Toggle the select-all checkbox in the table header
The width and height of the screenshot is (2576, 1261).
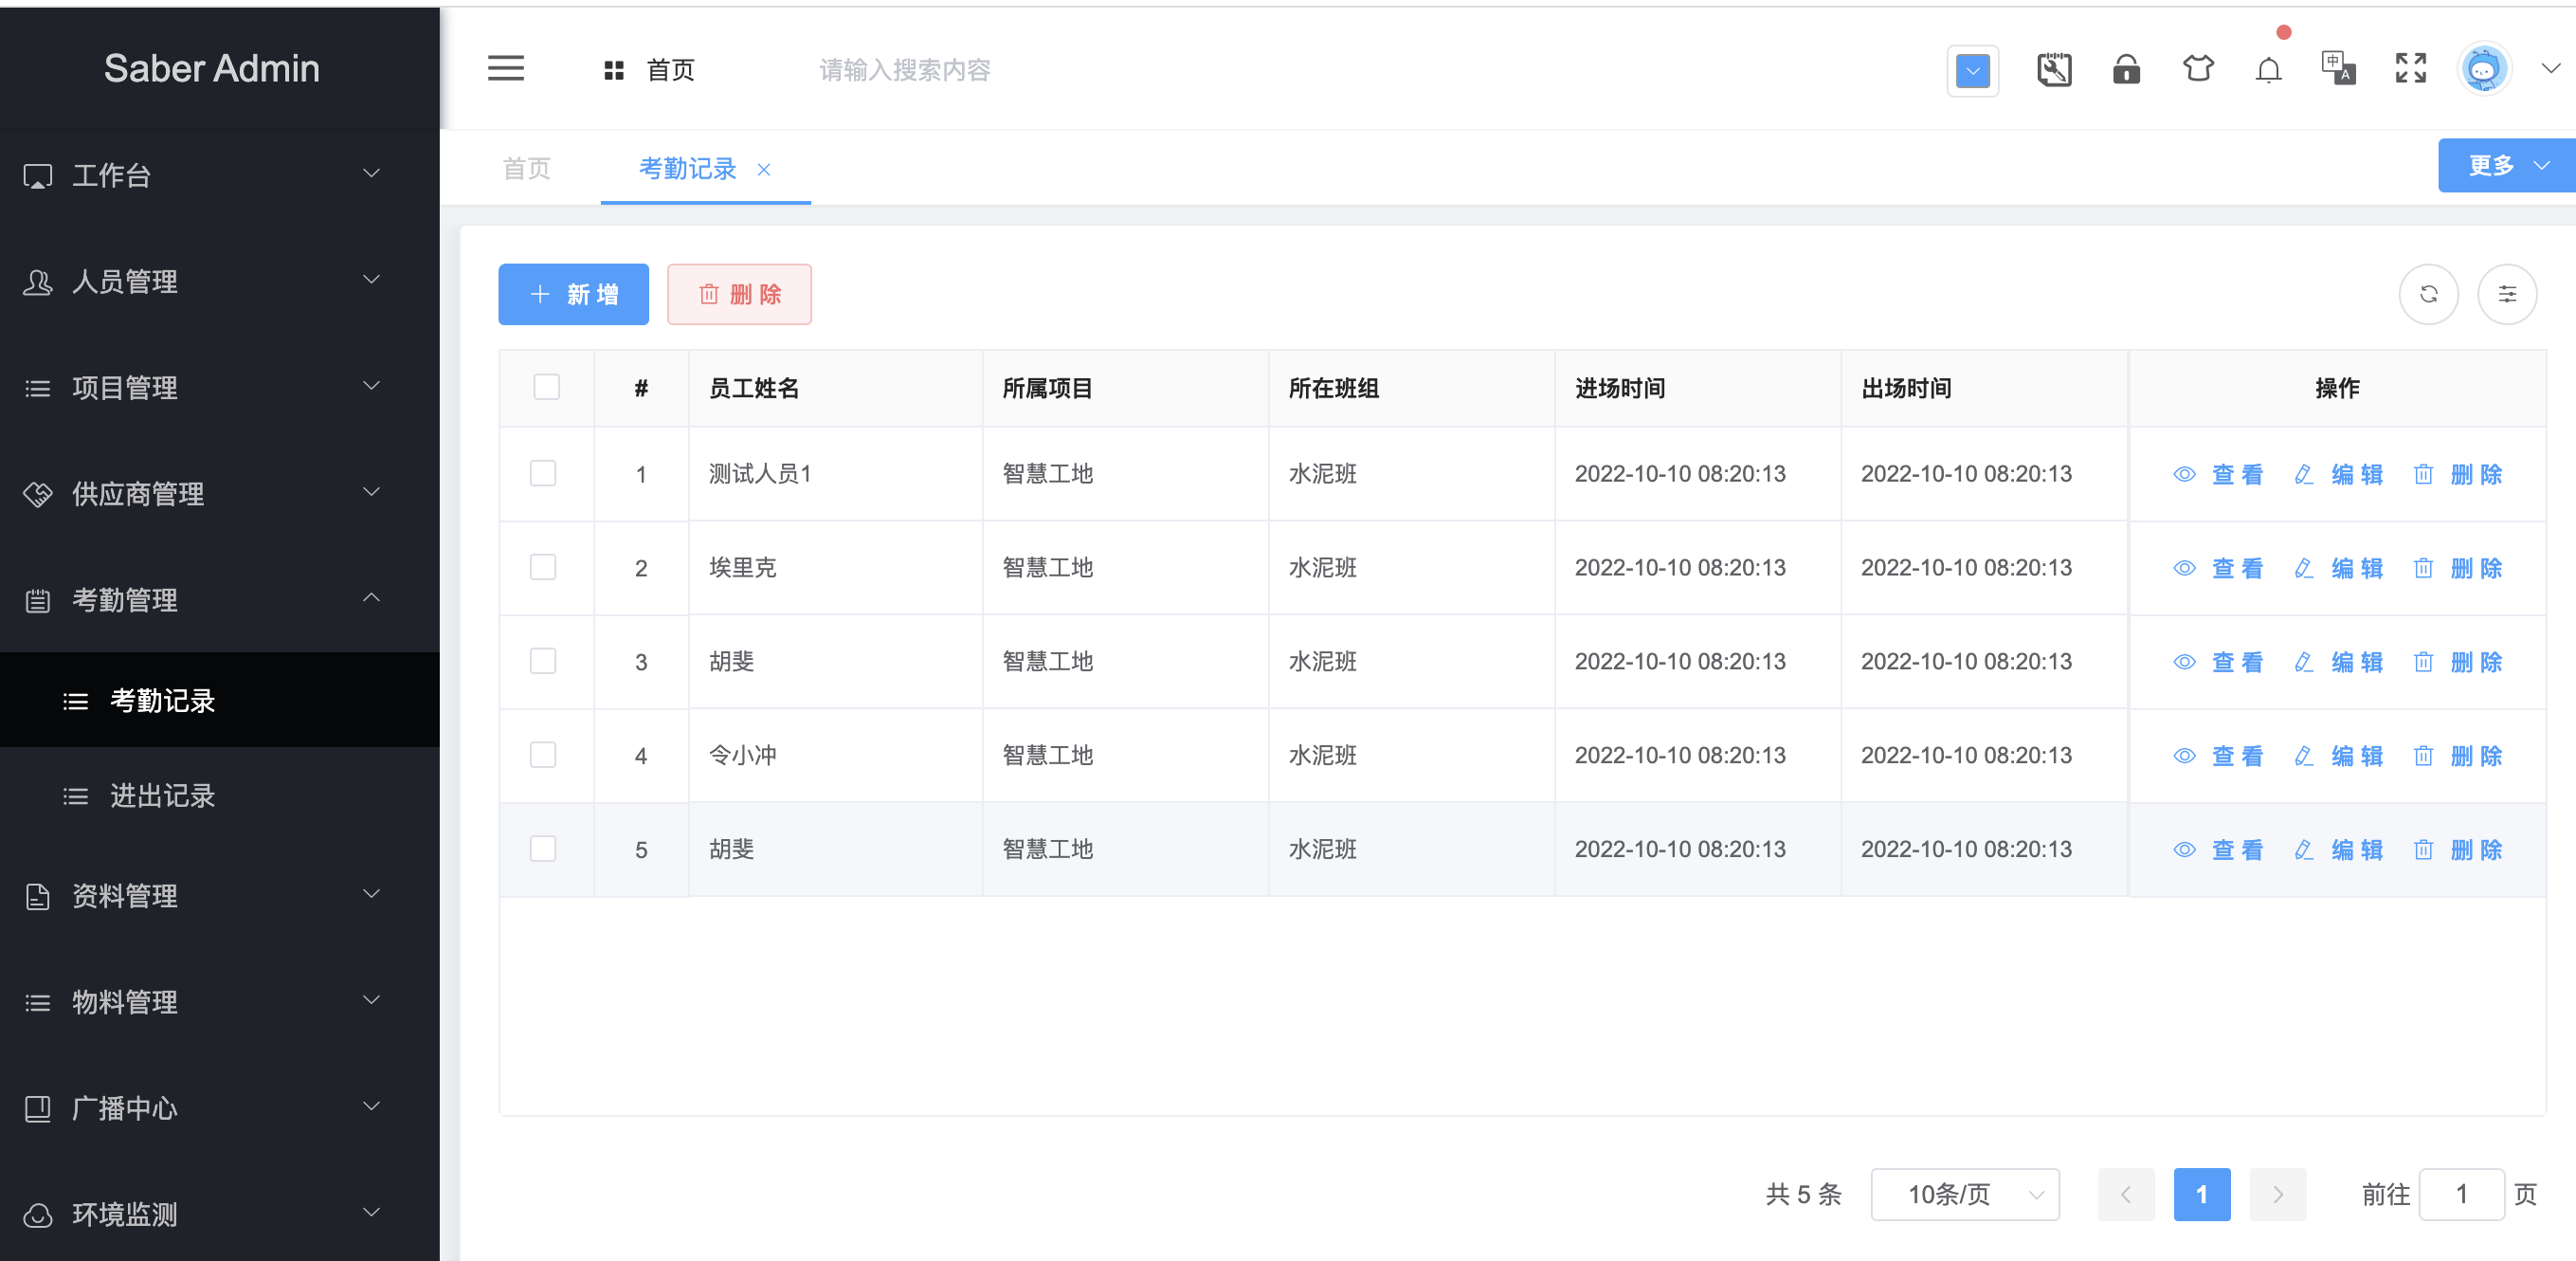[546, 387]
